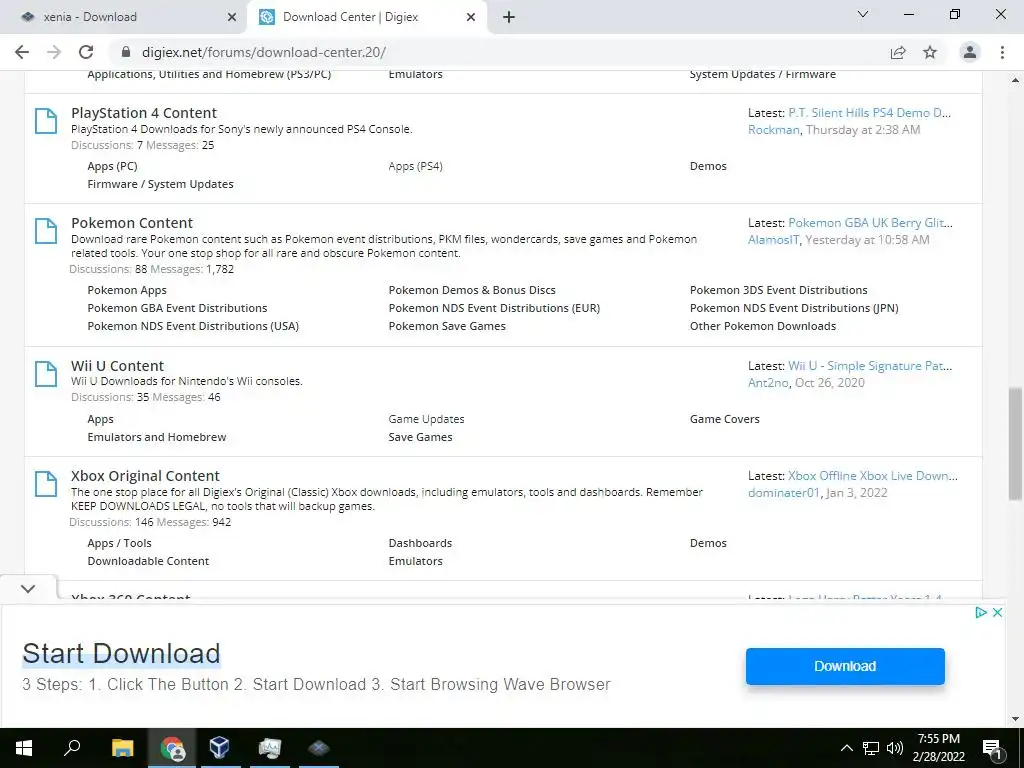
Task: Open latest post Pokemon GBA UK Berry Glitch
Action: [x=870, y=223]
